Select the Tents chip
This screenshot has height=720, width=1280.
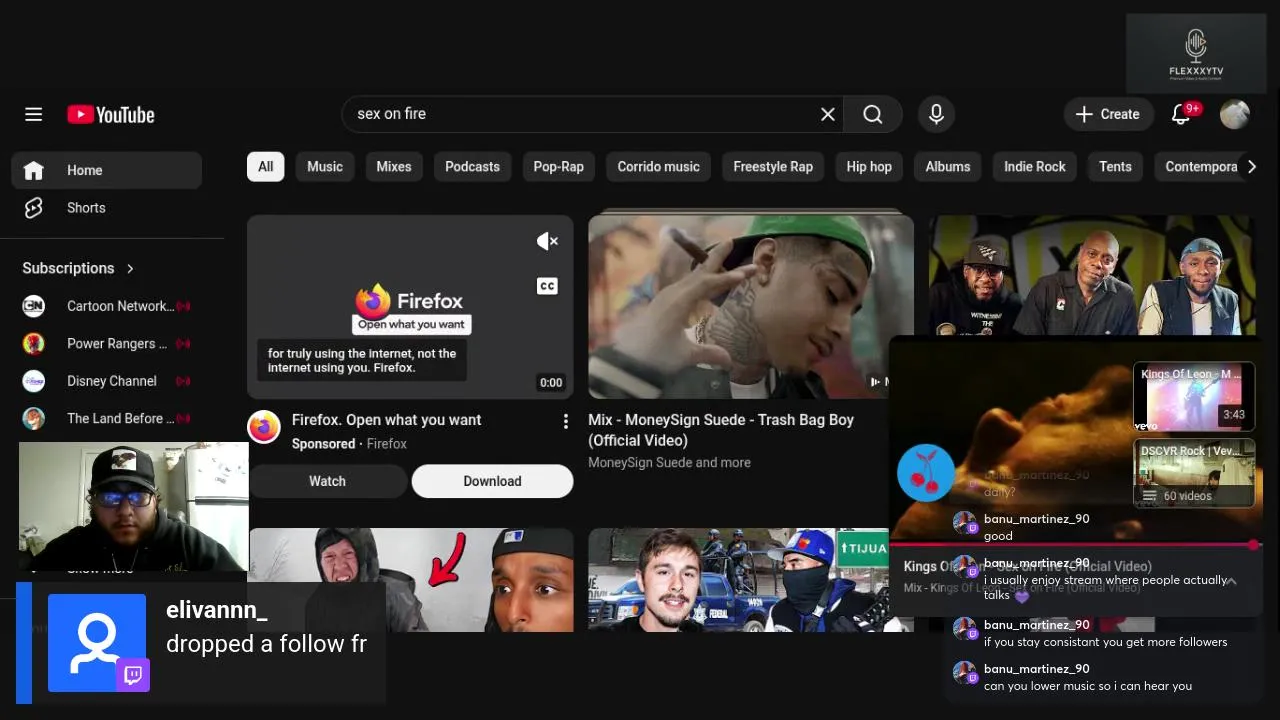point(1115,167)
